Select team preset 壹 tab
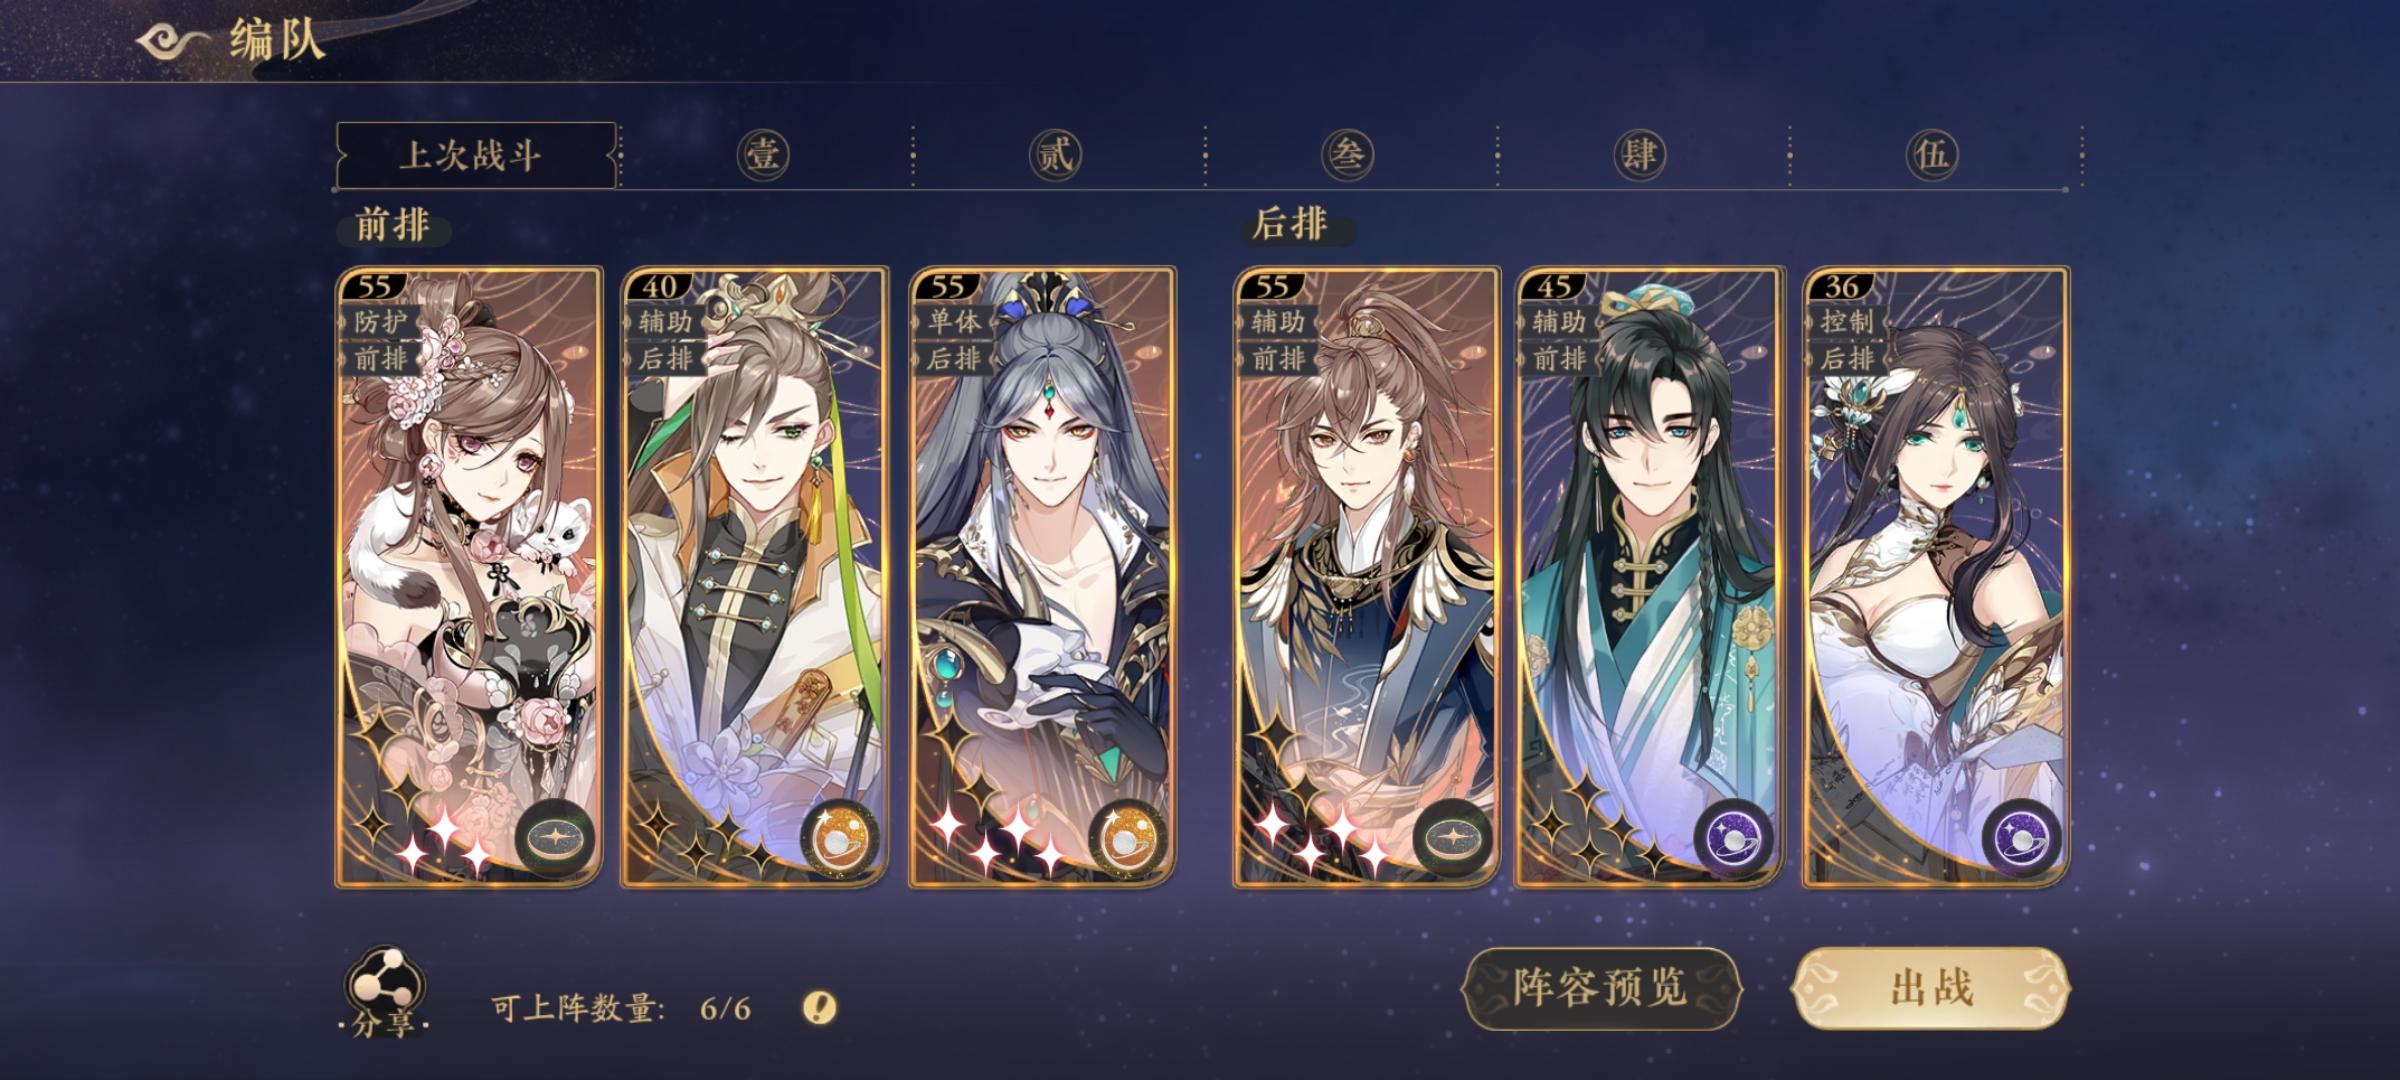The height and width of the screenshot is (1080, 2400). 763,155
